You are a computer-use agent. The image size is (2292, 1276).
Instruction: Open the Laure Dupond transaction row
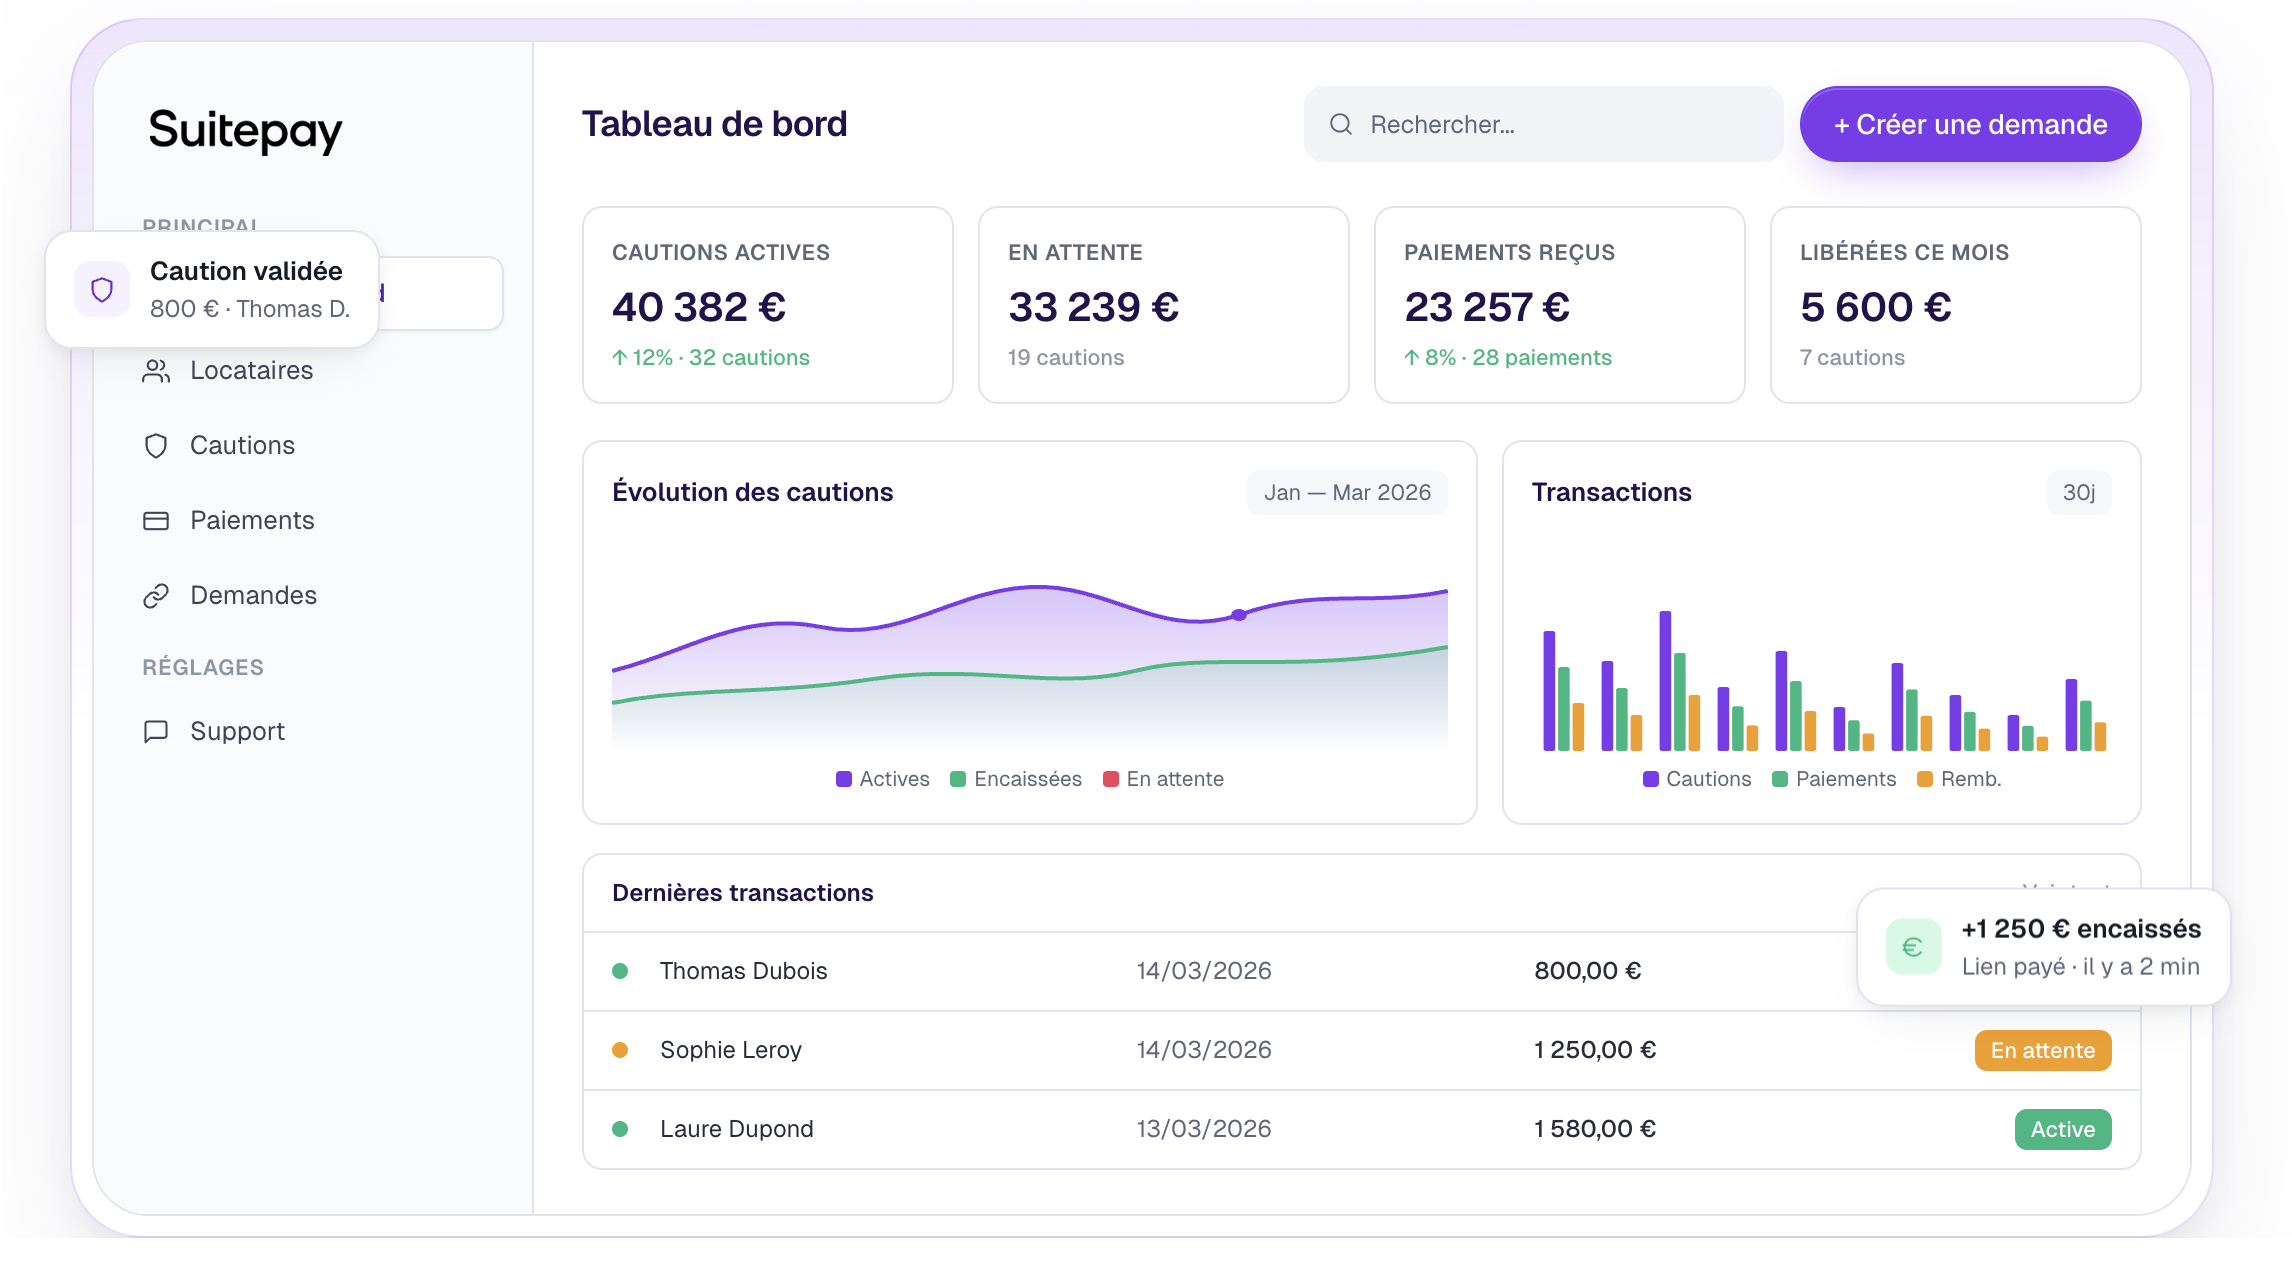click(x=1361, y=1129)
